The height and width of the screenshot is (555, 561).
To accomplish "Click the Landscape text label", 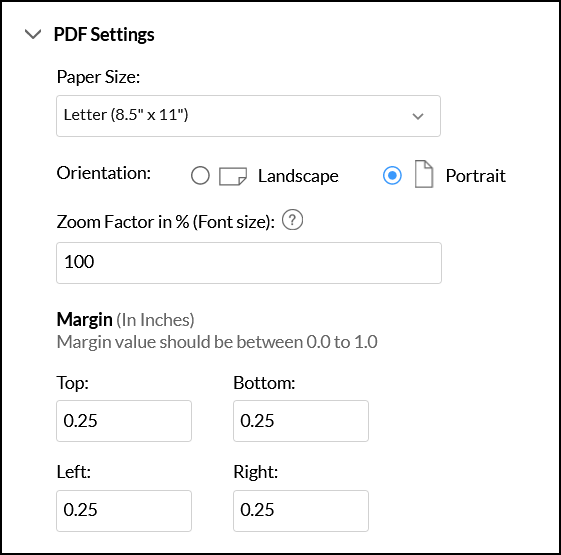I will pyautogui.click(x=298, y=176).
